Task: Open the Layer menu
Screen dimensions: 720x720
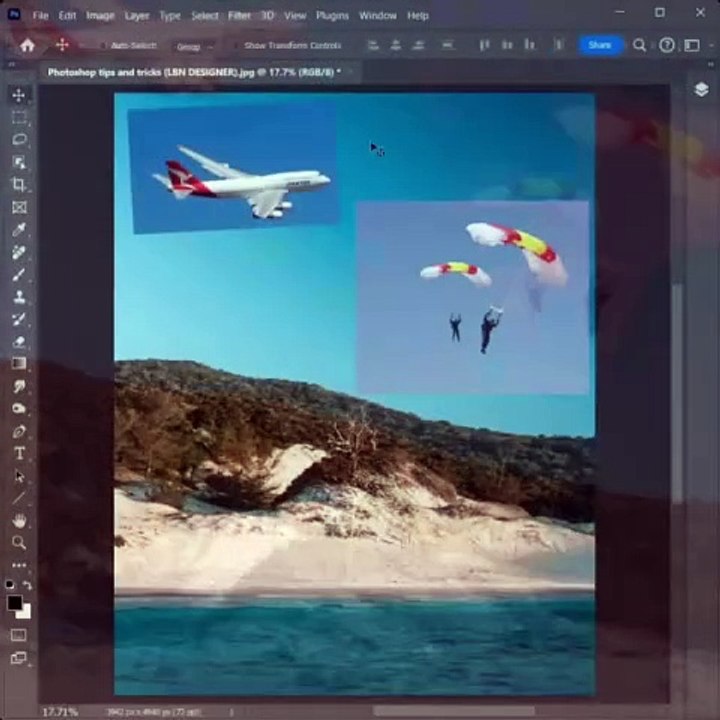Action: coord(137,16)
